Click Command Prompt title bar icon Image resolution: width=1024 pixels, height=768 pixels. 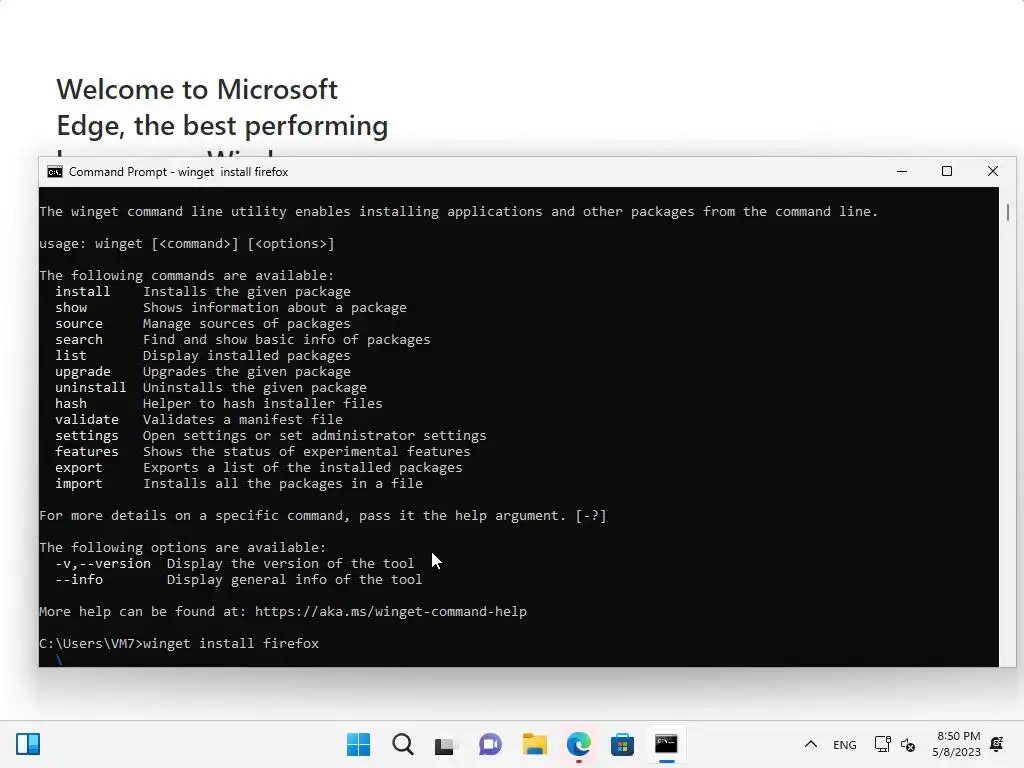pyautogui.click(x=55, y=172)
